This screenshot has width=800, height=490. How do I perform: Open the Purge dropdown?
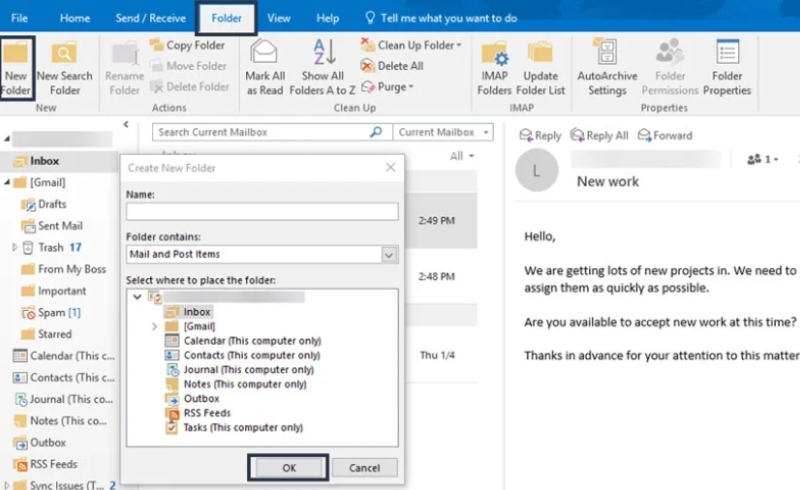tap(387, 87)
